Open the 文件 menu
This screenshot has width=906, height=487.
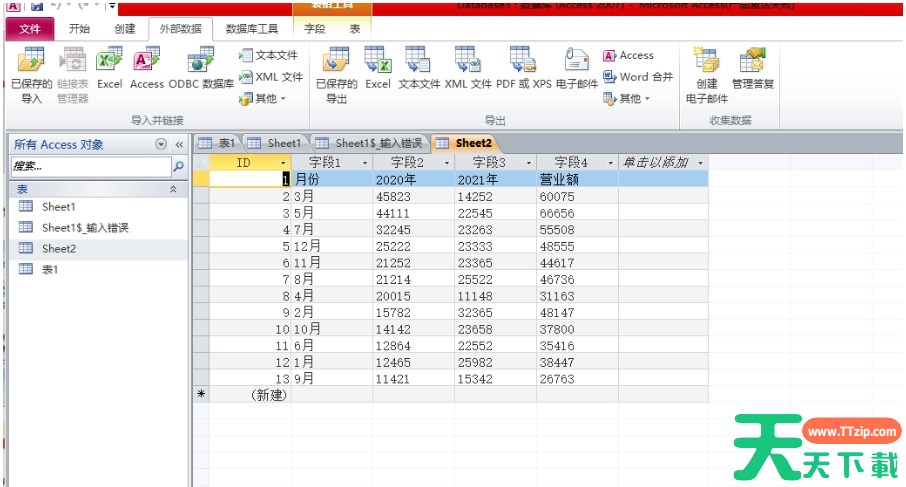30,29
